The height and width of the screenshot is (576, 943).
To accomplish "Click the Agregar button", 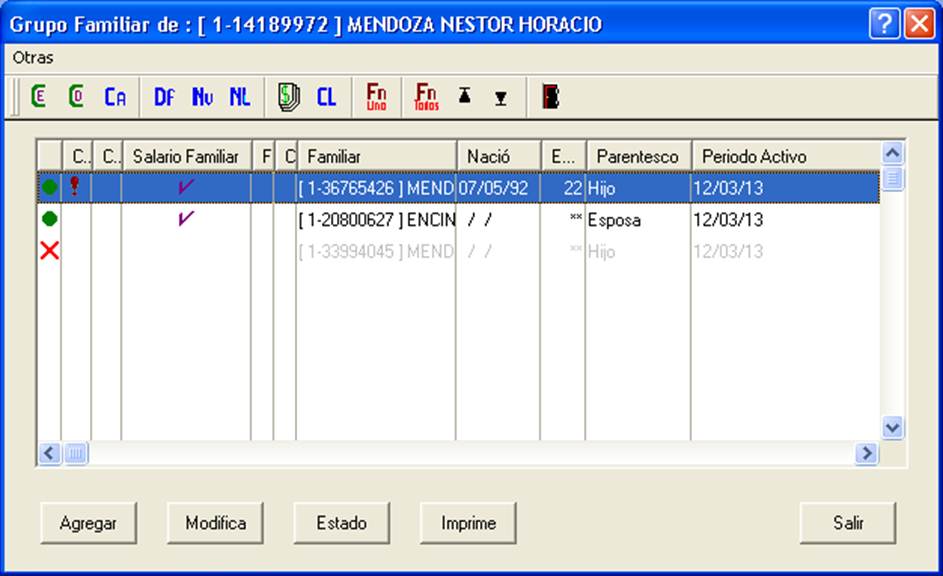I will coord(88,523).
